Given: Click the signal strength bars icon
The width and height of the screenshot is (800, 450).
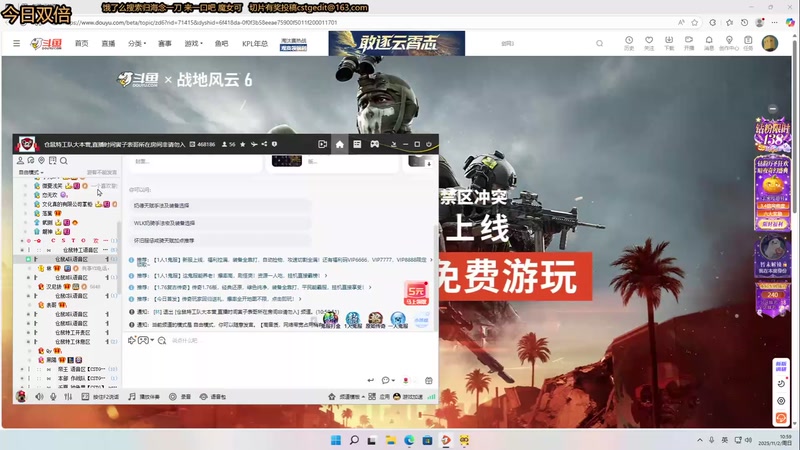Looking at the screenshot, I should click(x=432, y=396).
